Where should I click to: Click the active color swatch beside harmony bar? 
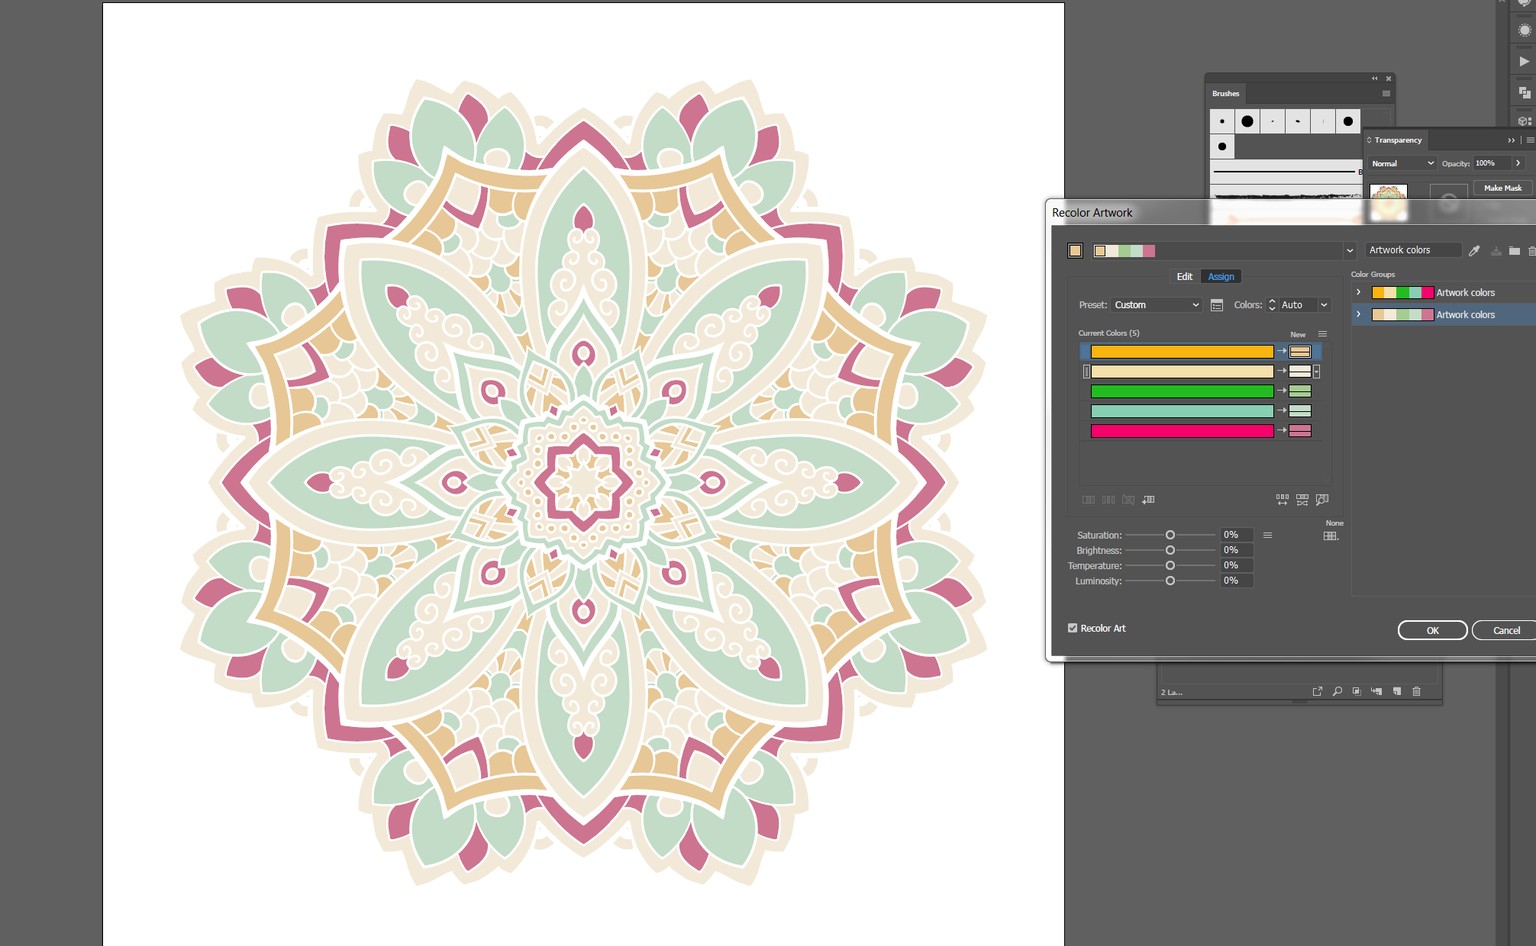tap(1075, 251)
